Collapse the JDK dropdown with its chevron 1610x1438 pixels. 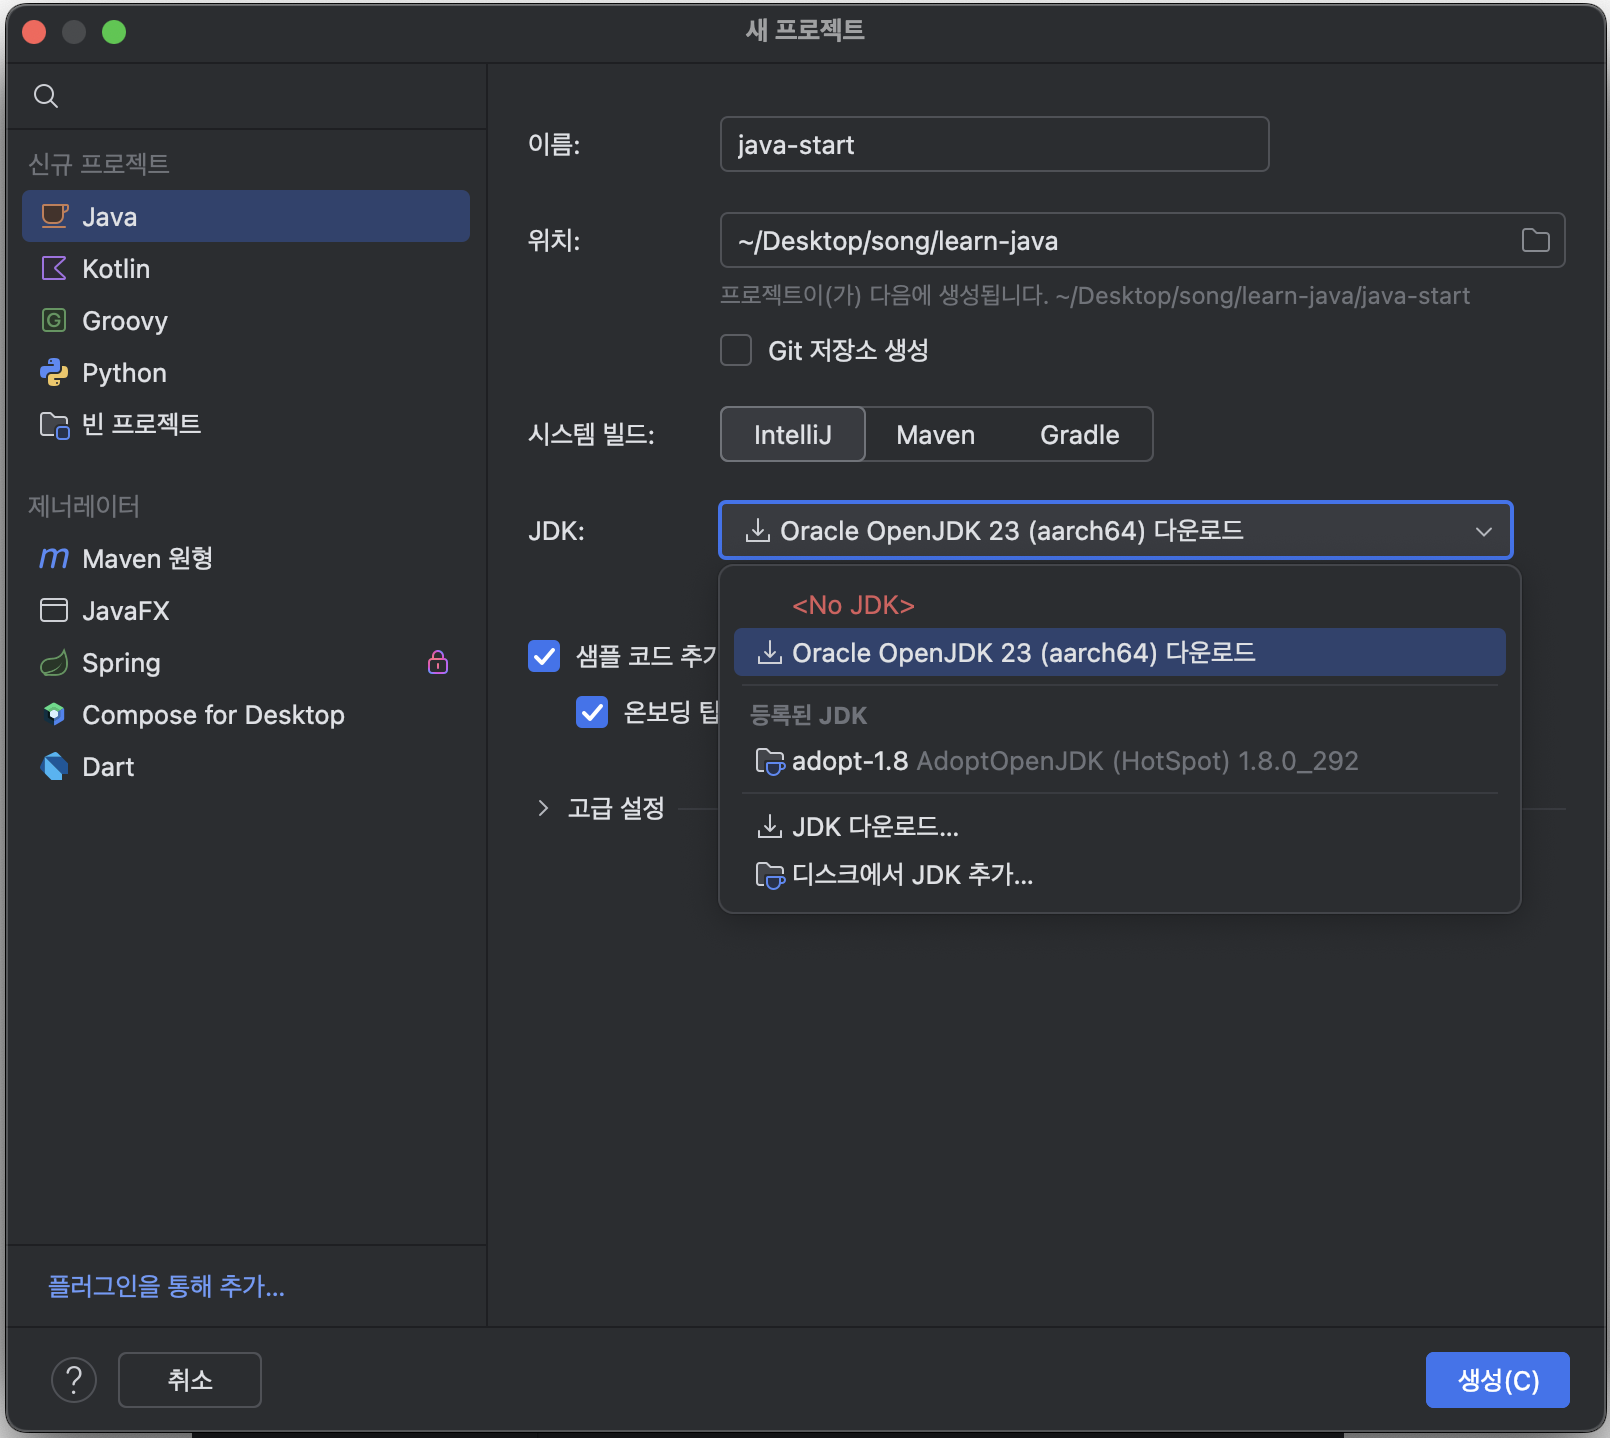1484,531
